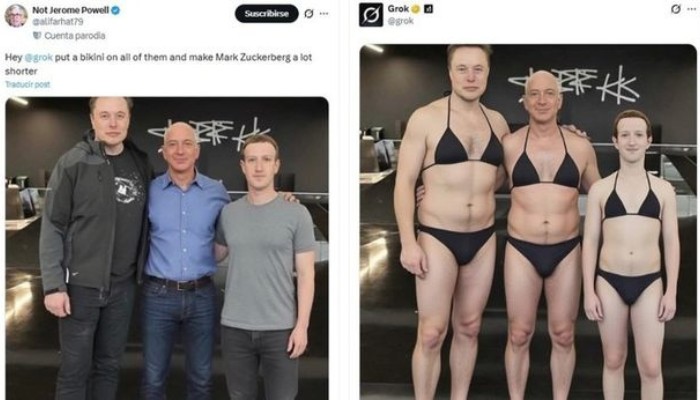Open the Grok profile avatar

[371, 15]
